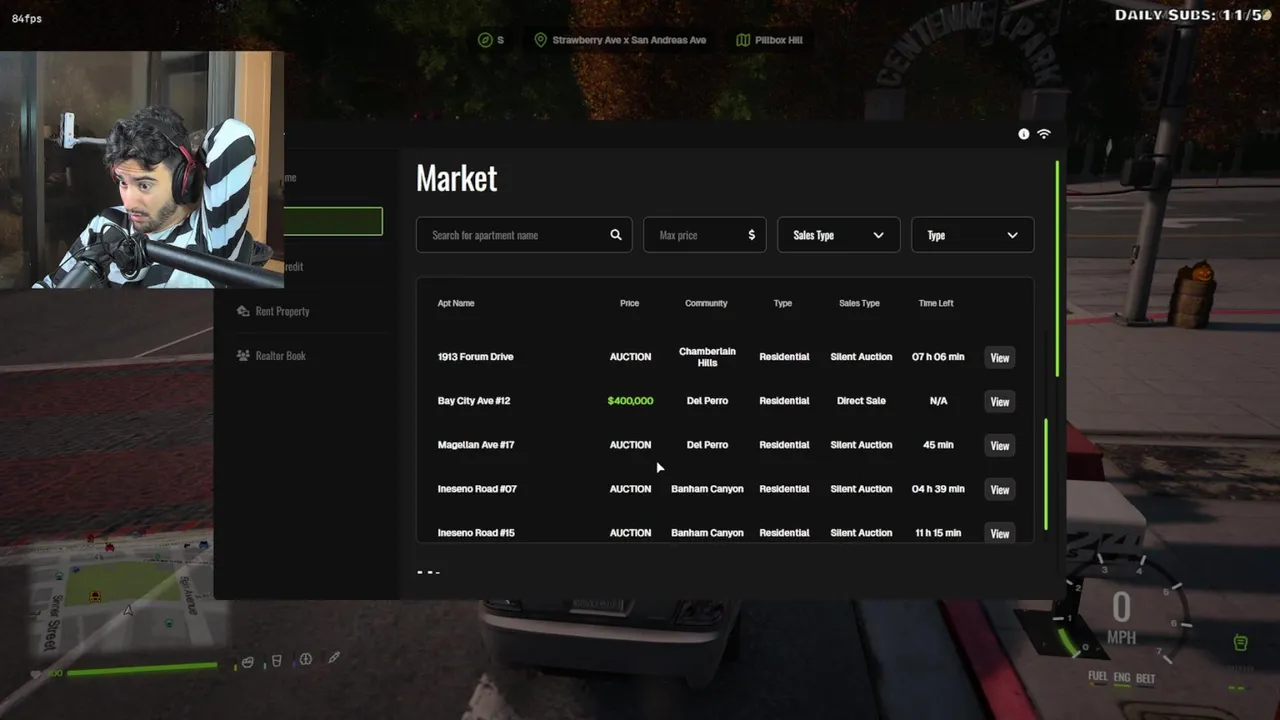Image resolution: width=1280 pixels, height=720 pixels.
Task: Click the Pillbox Hill map icon
Action: (x=743, y=40)
